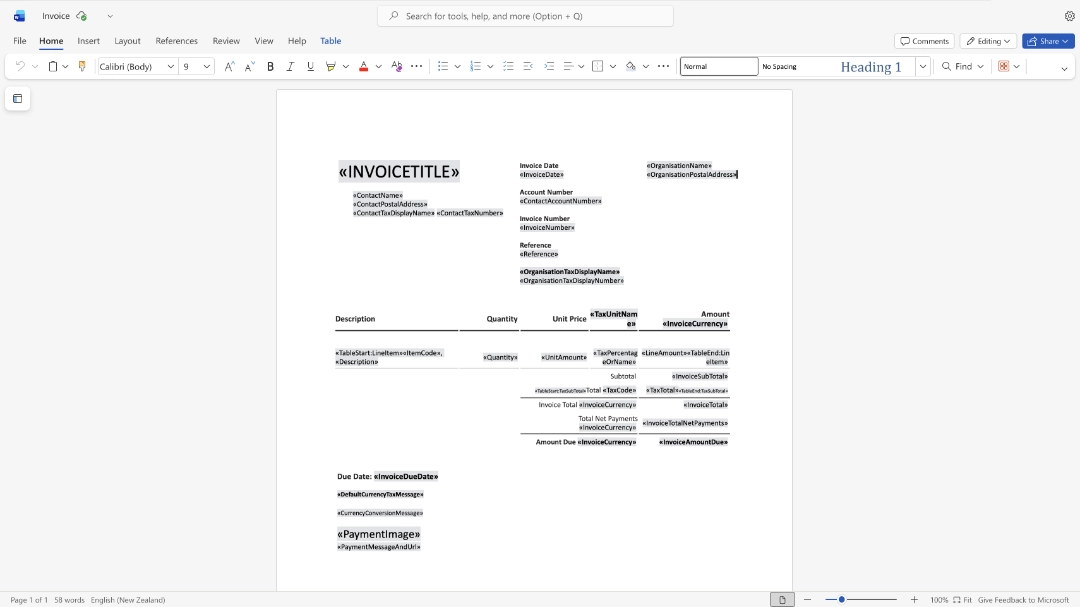Increase font size with grow icon

point(229,66)
